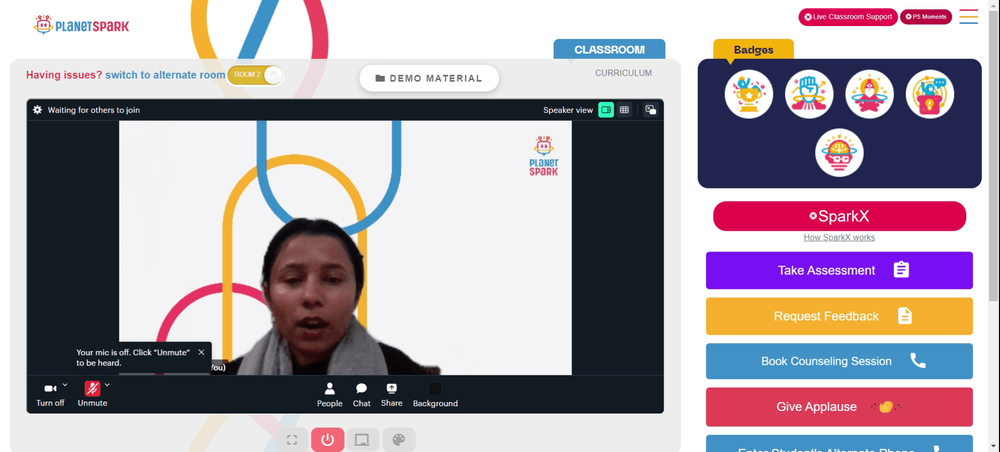1000x452 pixels.
Task: Open camera options chevron beside Turn off
Action: (65, 384)
